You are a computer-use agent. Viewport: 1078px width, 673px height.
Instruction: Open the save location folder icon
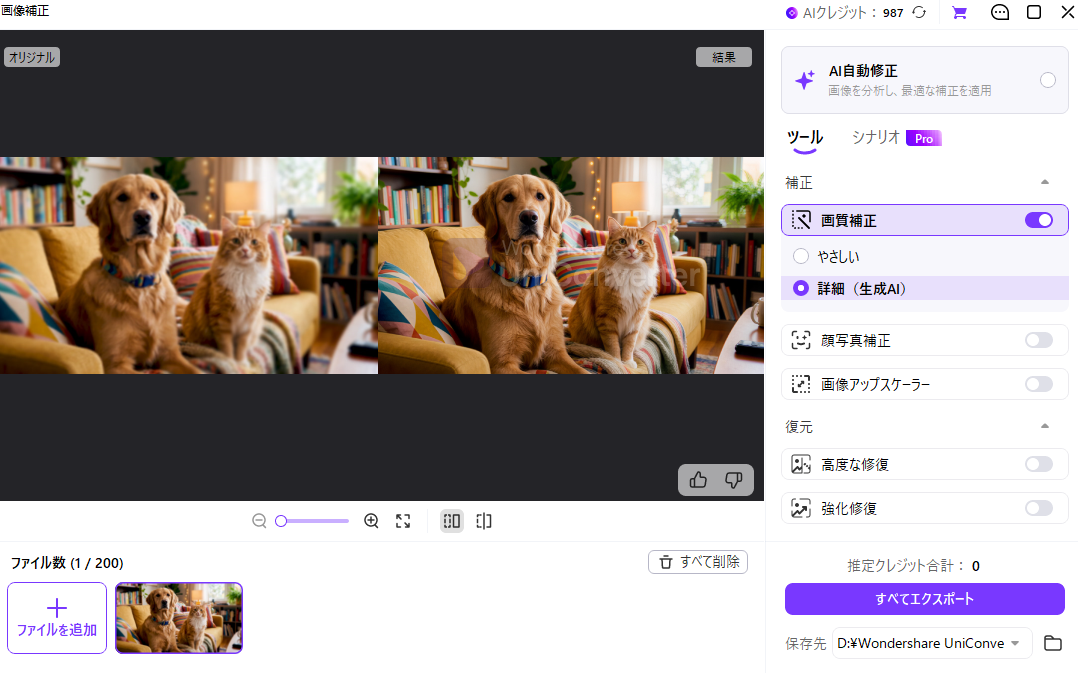(1053, 643)
